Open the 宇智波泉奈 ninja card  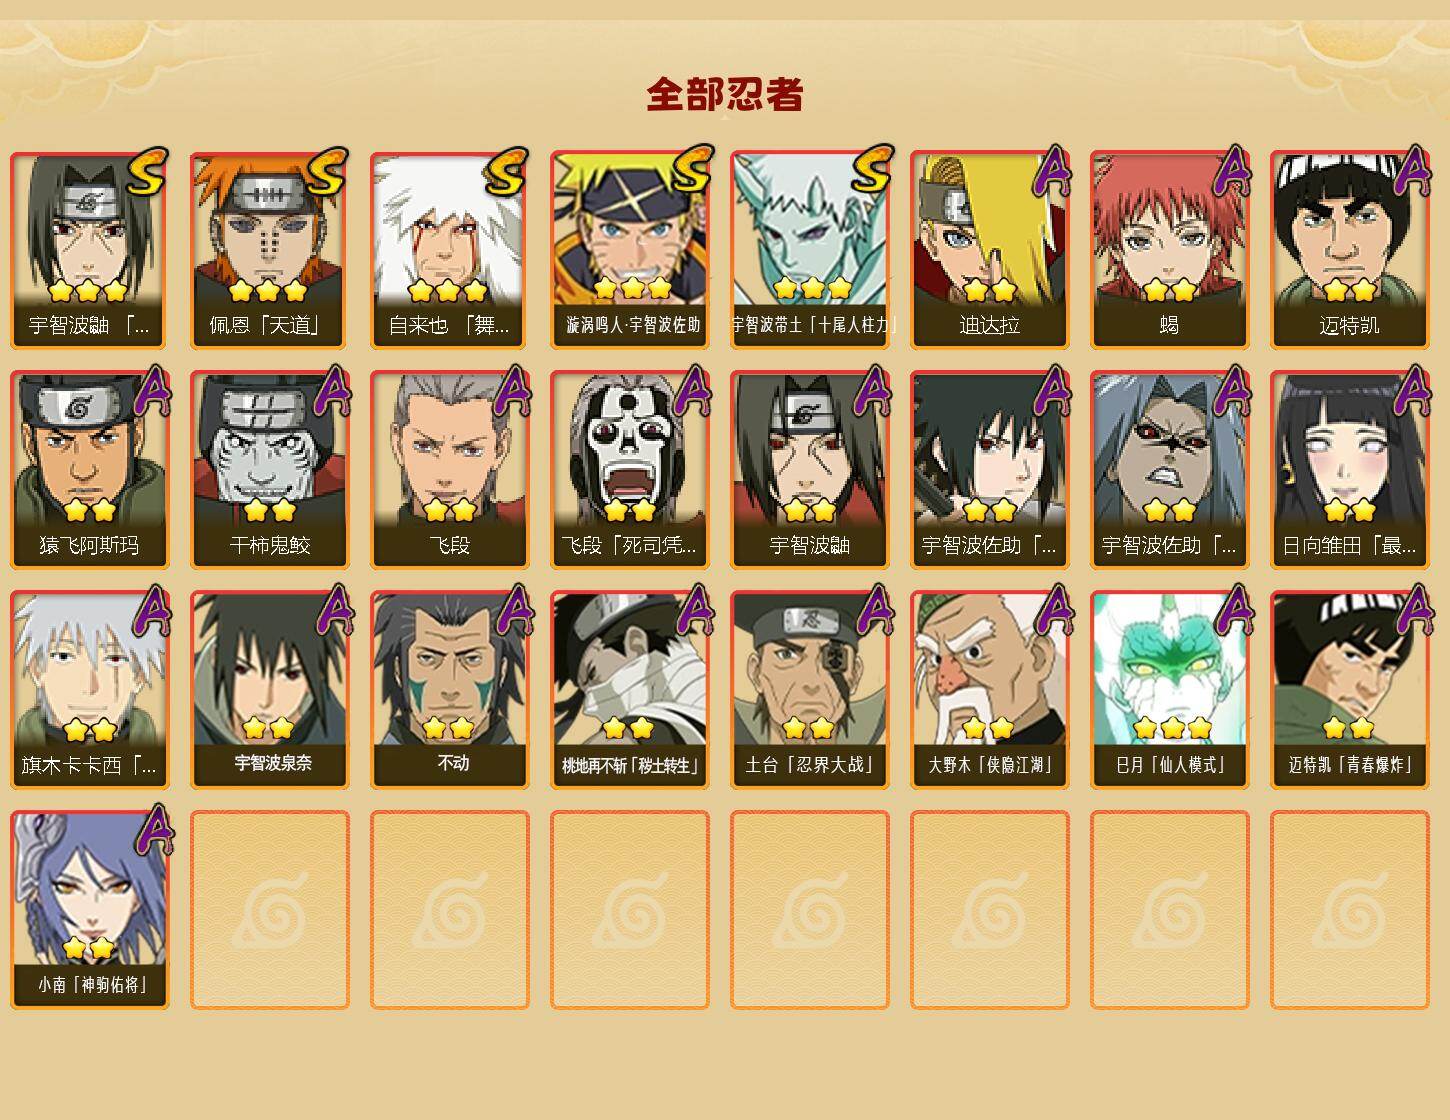click(270, 690)
